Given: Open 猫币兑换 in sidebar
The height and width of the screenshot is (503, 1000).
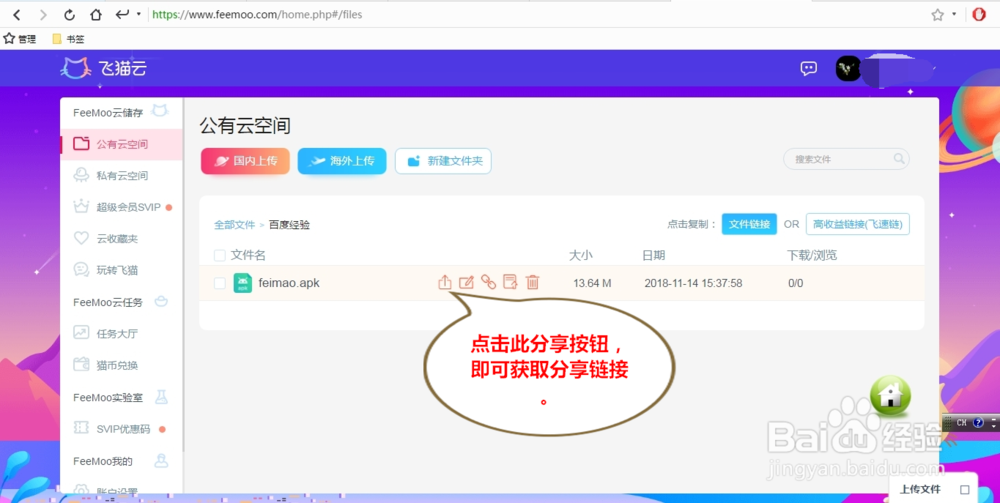Looking at the screenshot, I should 121,365.
